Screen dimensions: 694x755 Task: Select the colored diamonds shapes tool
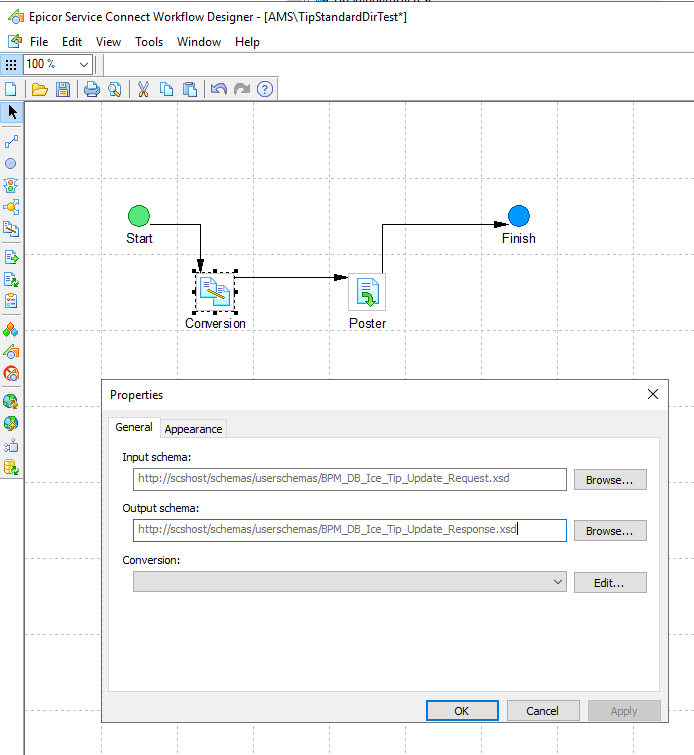click(x=11, y=330)
